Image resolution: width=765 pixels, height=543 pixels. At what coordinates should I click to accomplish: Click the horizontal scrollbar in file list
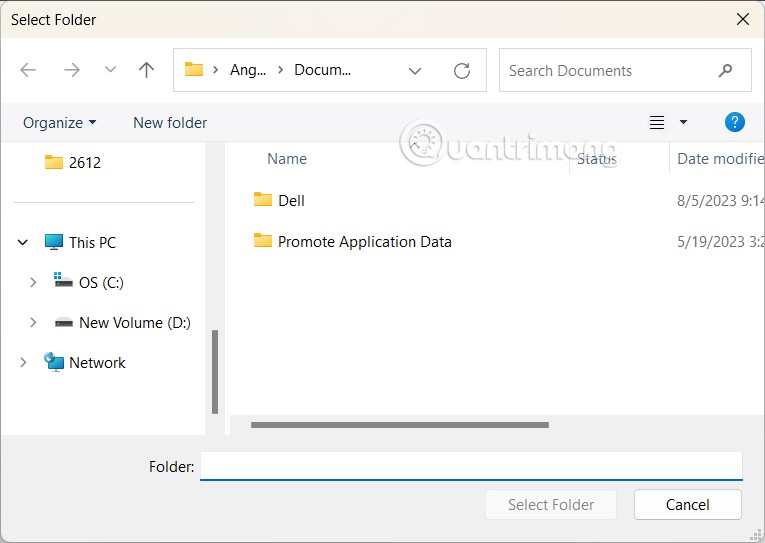[400, 425]
